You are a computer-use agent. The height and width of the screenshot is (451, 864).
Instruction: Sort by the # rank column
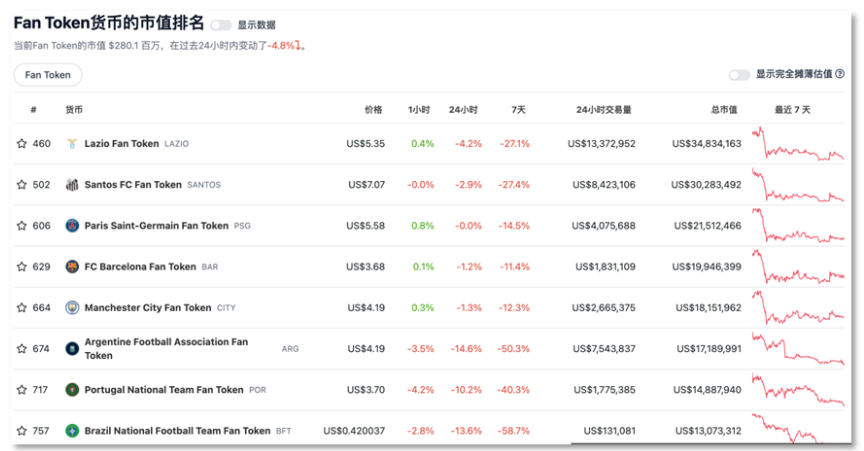(34, 110)
